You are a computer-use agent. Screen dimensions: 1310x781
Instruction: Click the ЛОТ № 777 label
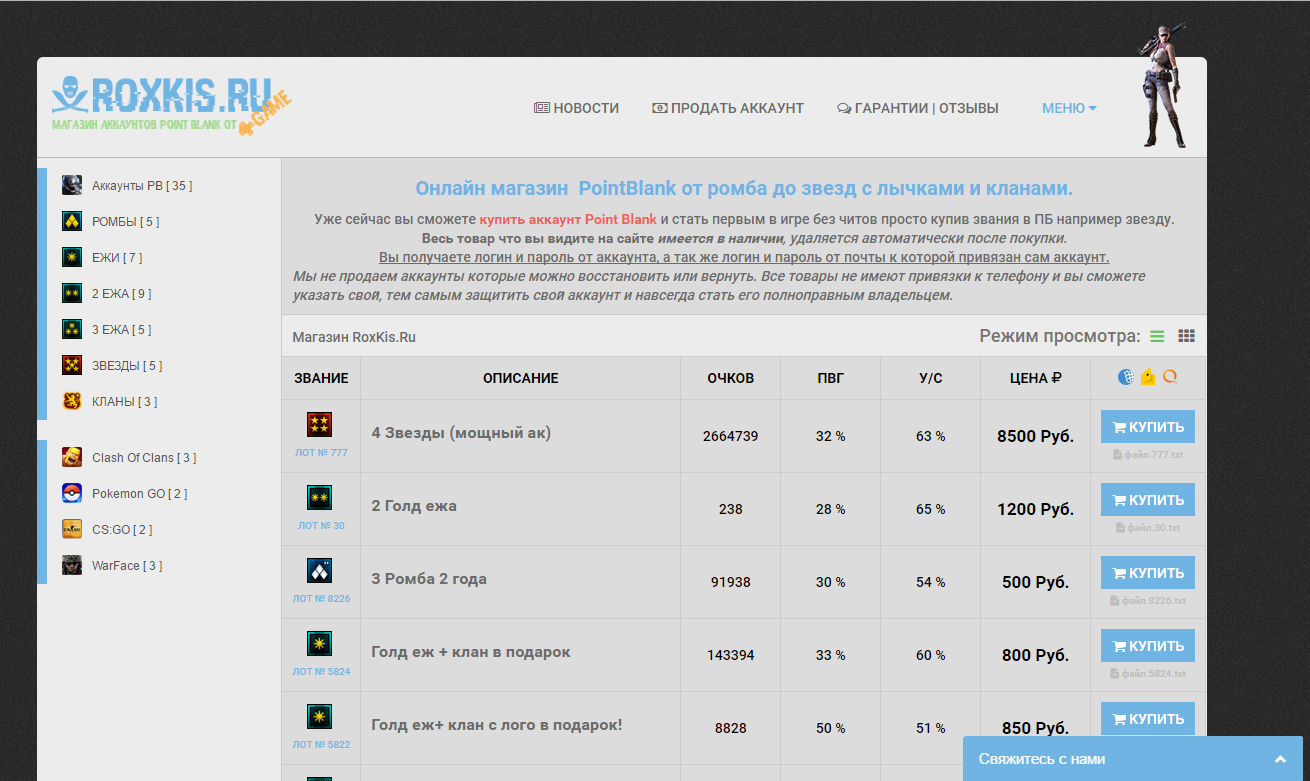321,452
